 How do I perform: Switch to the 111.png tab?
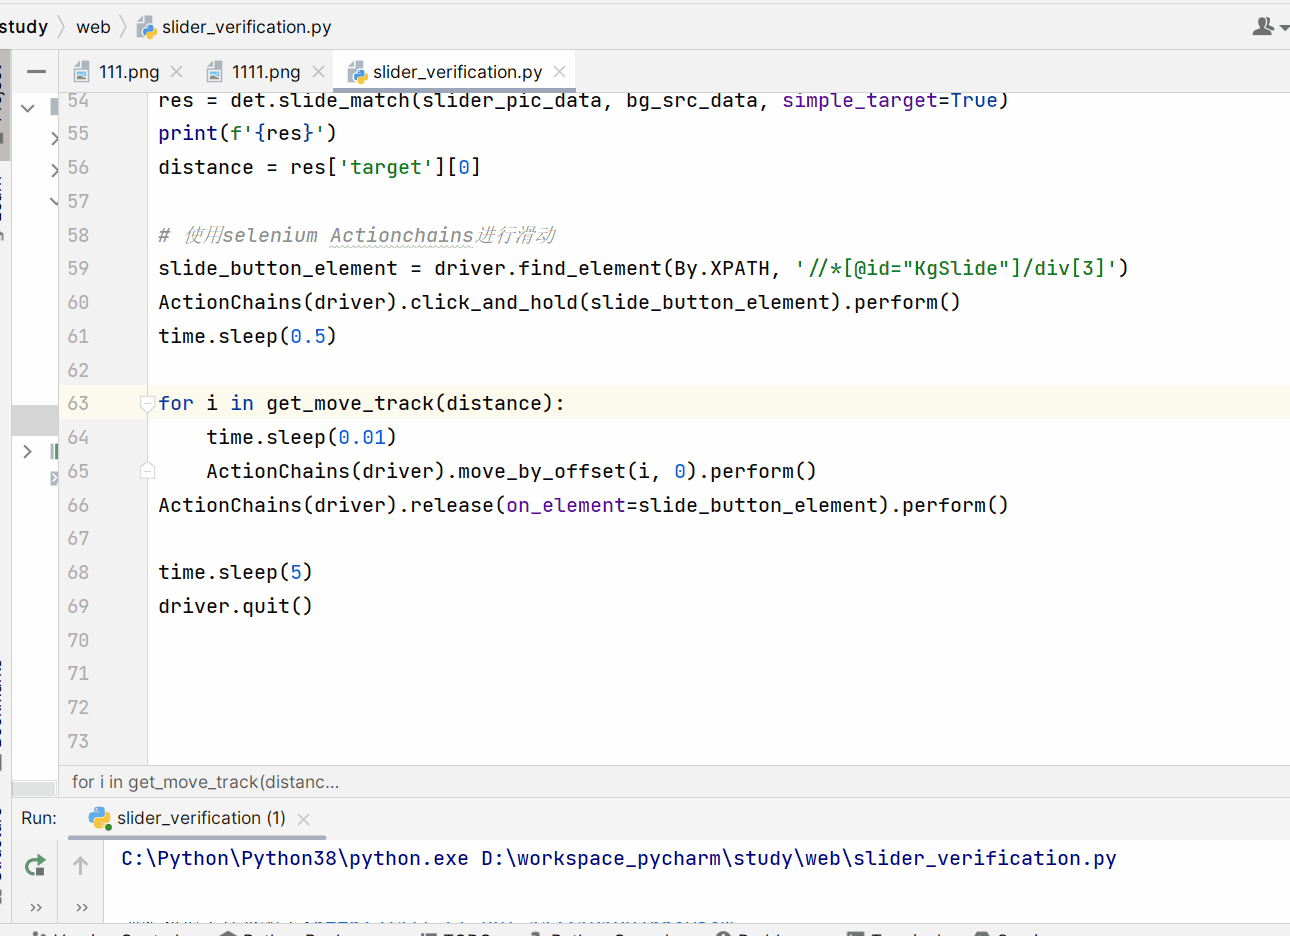click(x=129, y=72)
